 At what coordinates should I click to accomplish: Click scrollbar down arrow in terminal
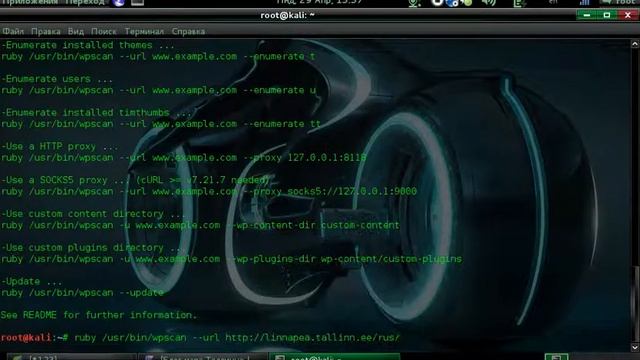pyautogui.click(x=635, y=347)
